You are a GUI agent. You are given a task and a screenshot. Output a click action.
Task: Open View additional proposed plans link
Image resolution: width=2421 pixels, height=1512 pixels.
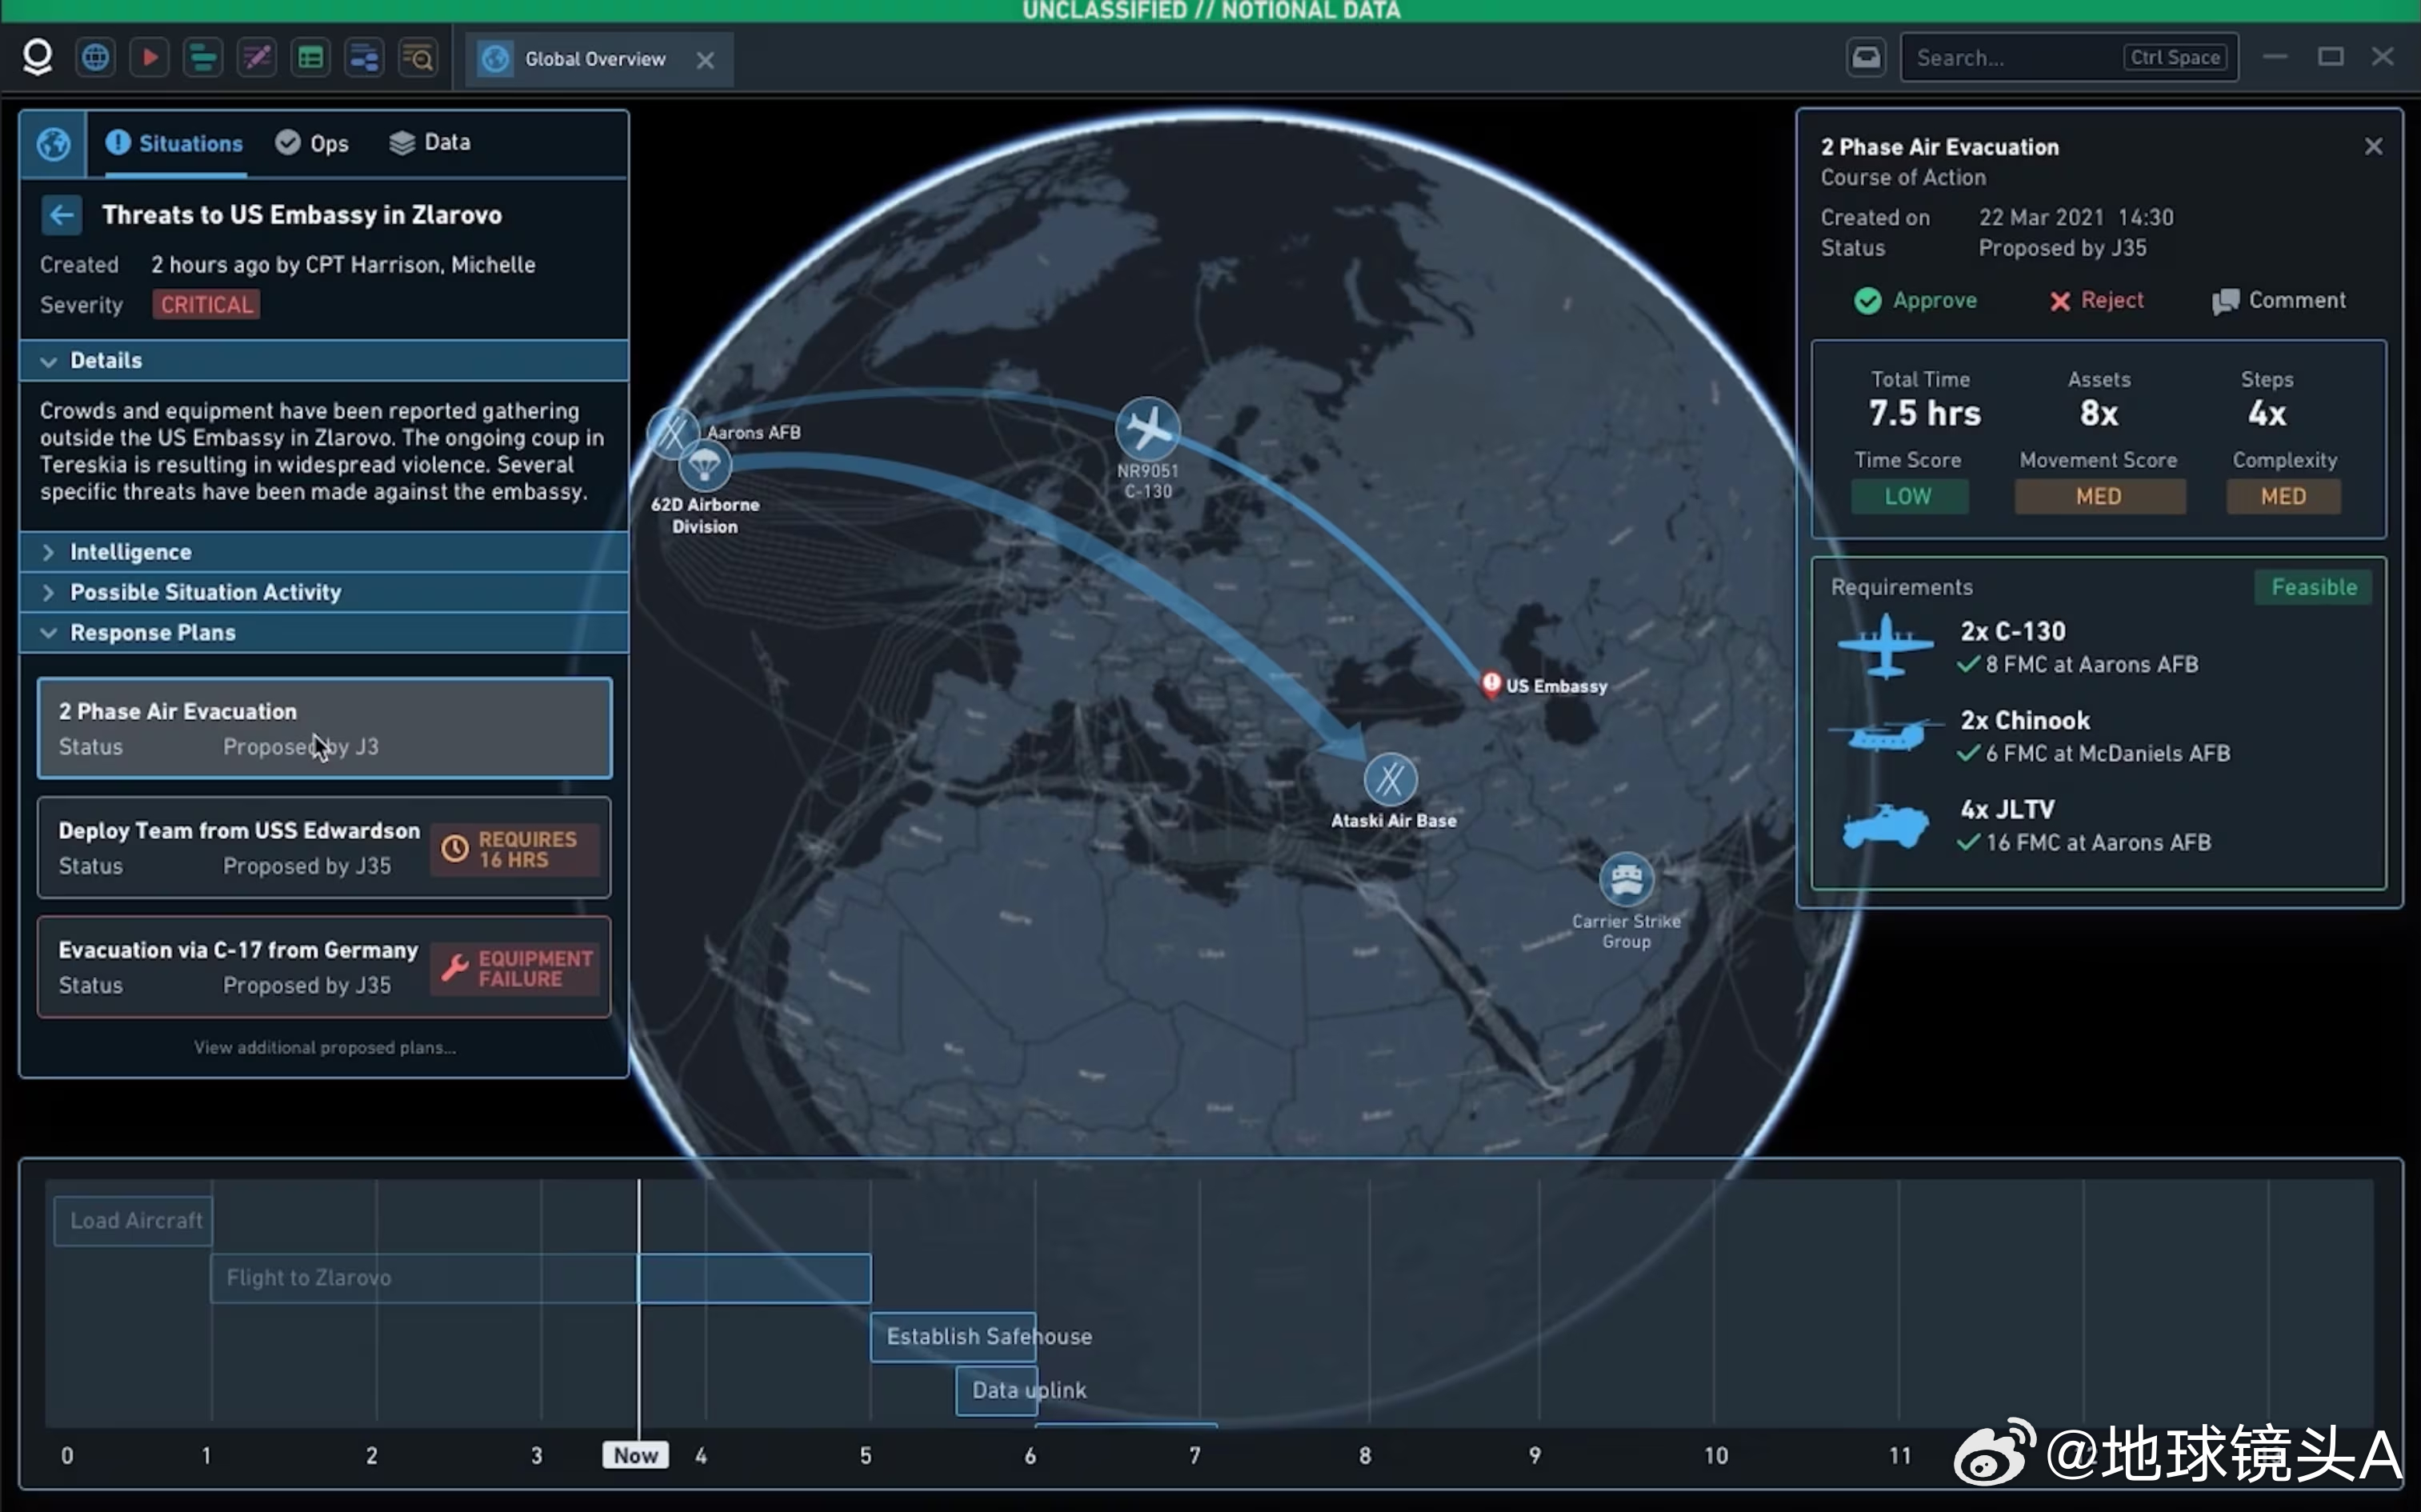click(325, 1048)
